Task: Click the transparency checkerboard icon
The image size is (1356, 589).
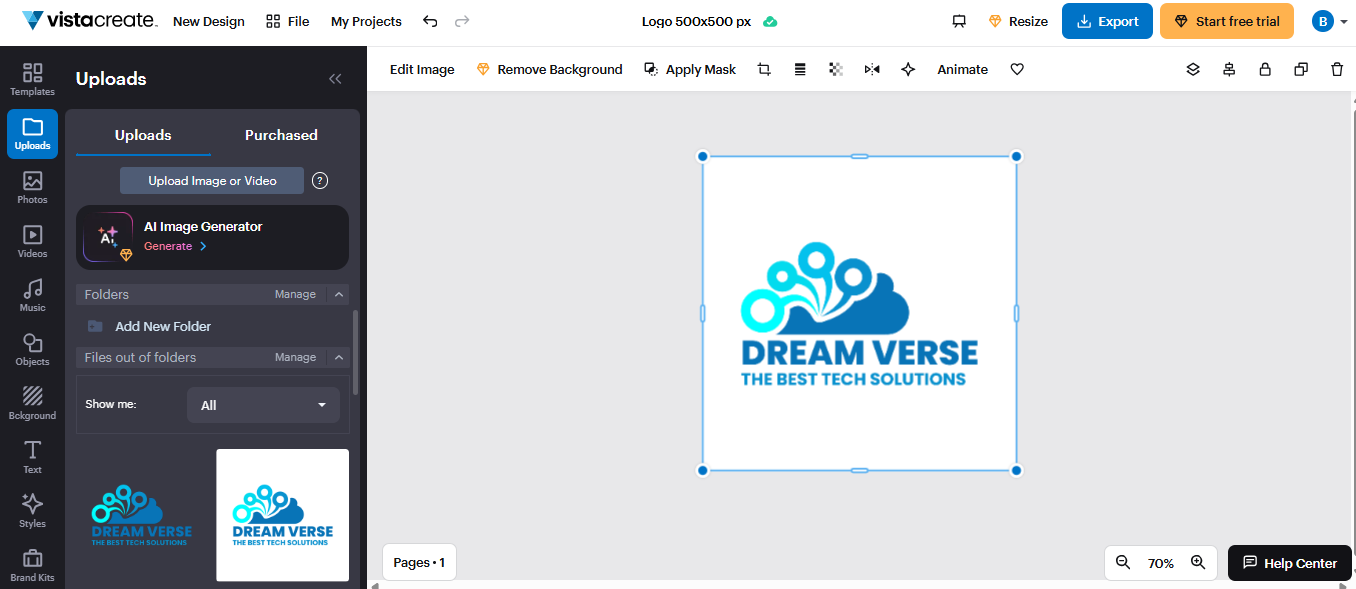Action: point(836,69)
